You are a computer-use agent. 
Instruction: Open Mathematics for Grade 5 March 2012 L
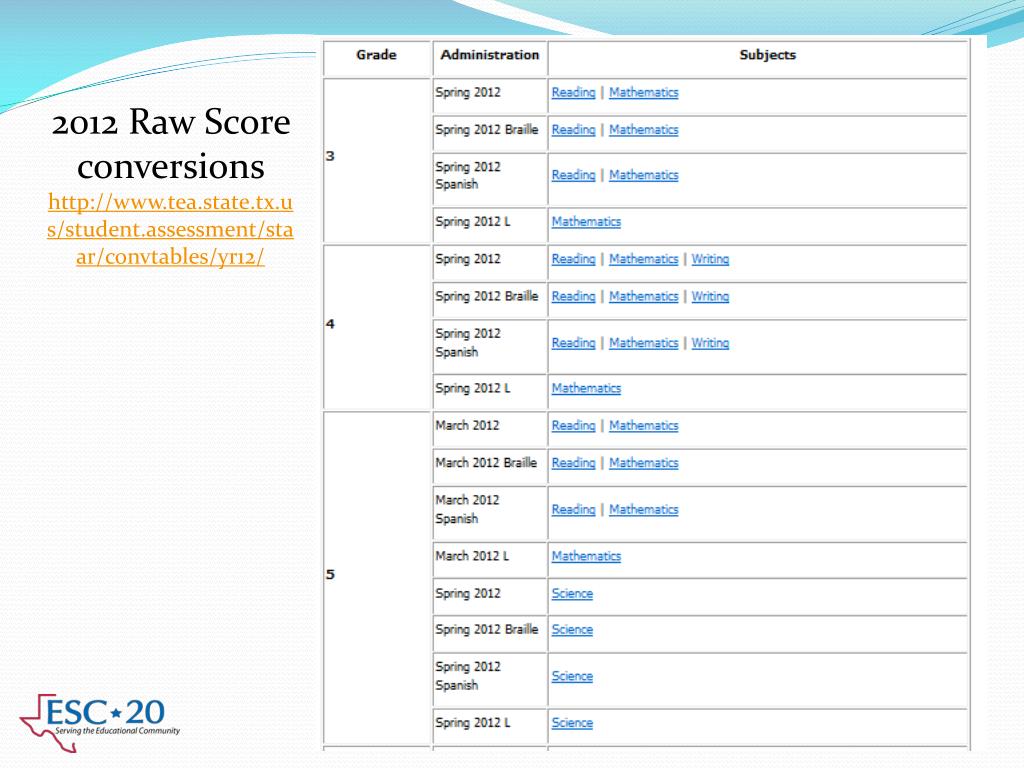coord(586,556)
